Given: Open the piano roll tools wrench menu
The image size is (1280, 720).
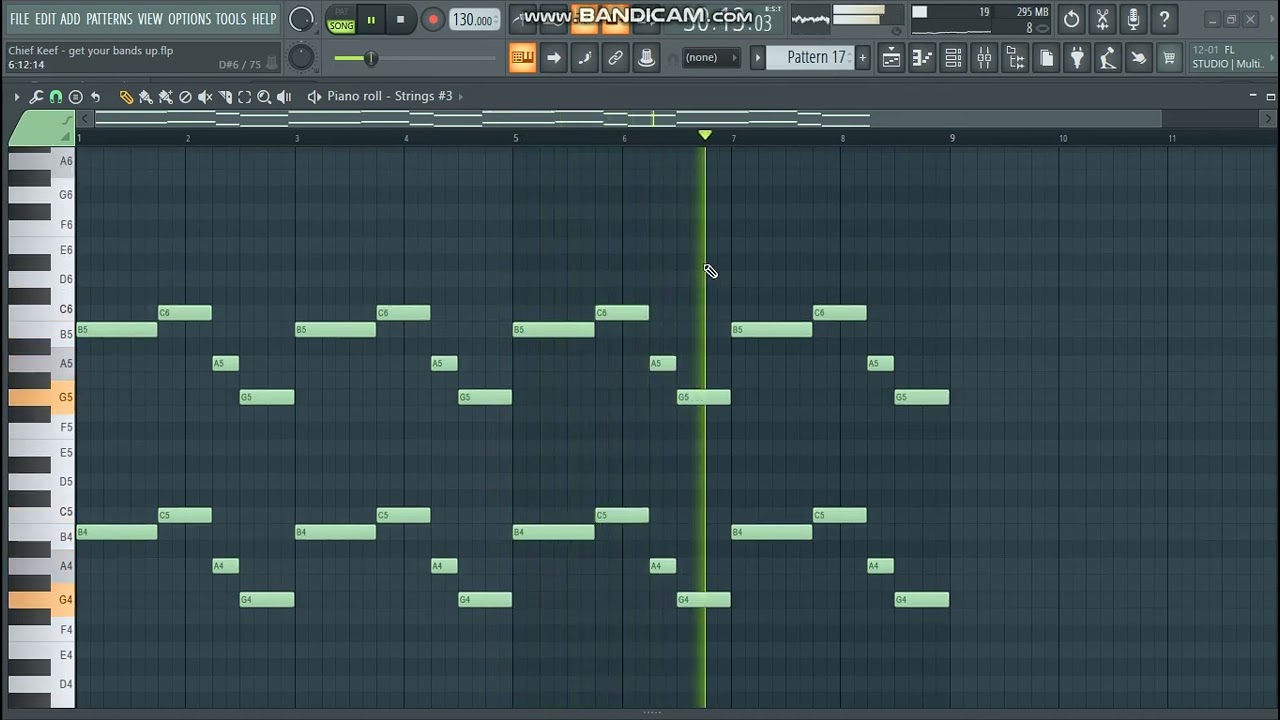Looking at the screenshot, I should tap(36, 97).
